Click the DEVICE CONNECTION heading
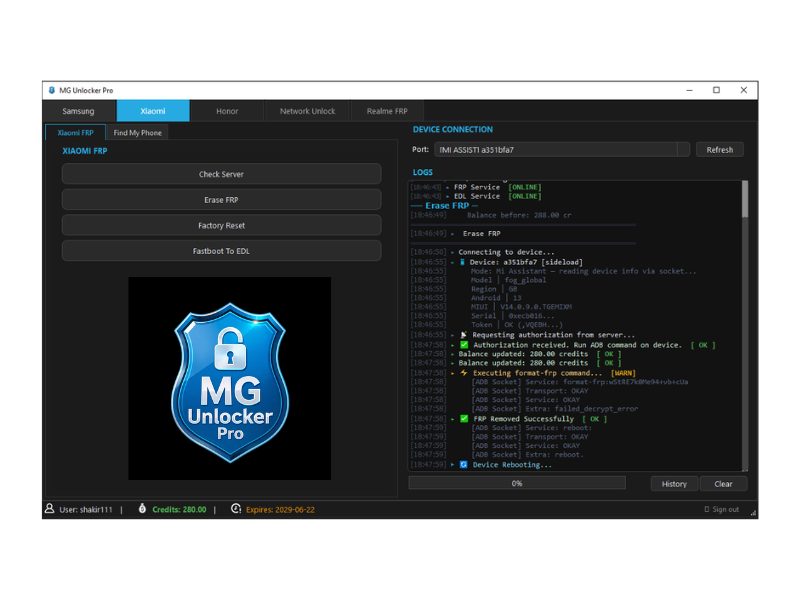This screenshot has height=600, width=800. click(x=453, y=130)
